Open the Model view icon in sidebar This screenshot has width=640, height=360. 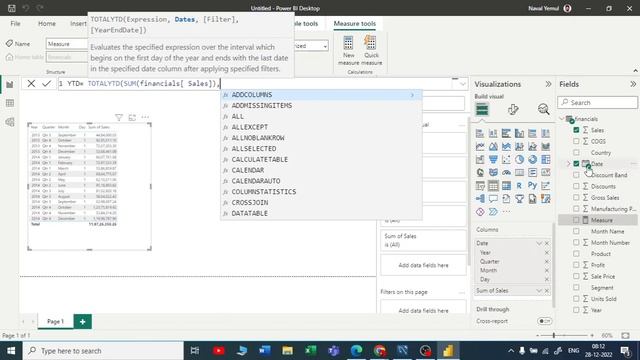coord(10,122)
